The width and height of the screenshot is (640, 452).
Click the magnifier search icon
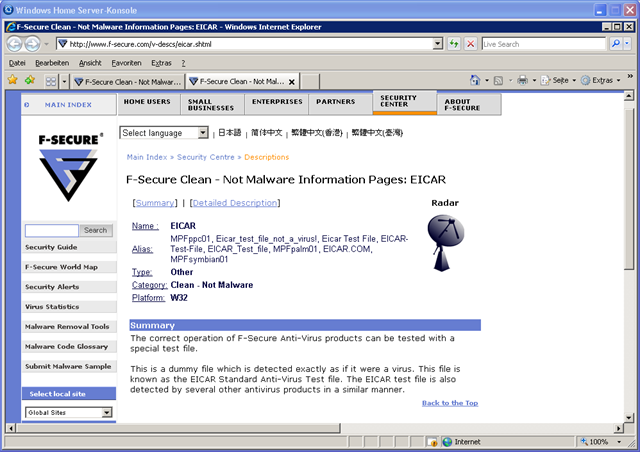click(616, 44)
